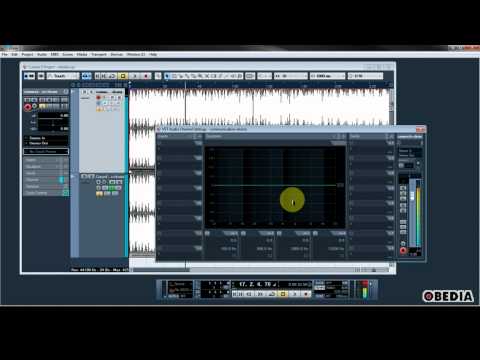Select the Range Selection tool next to the arrow tool

(x=174, y=76)
